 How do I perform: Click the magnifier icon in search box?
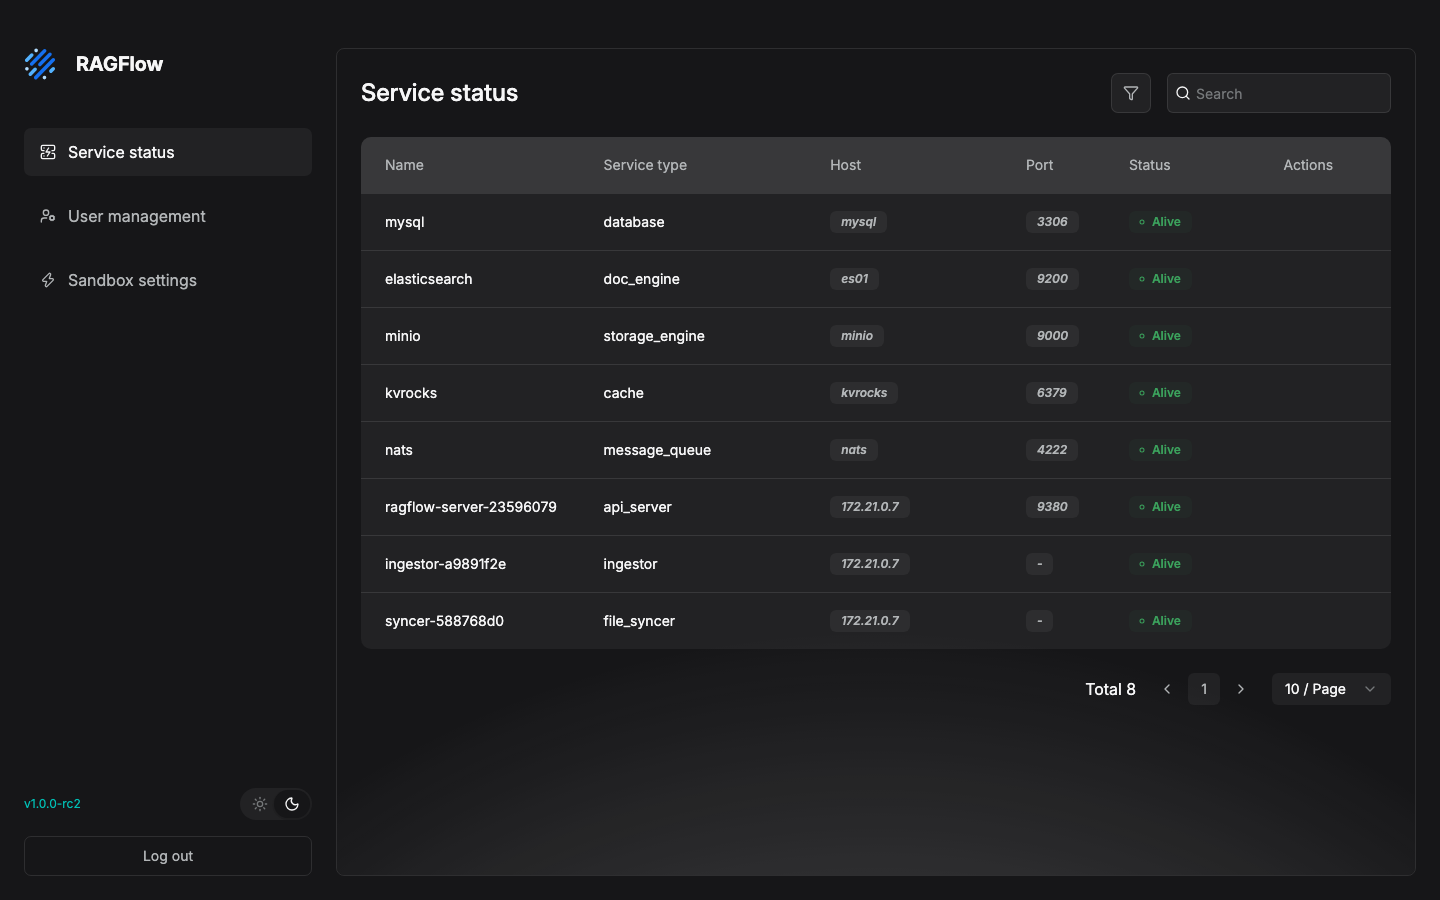pyautogui.click(x=1183, y=93)
